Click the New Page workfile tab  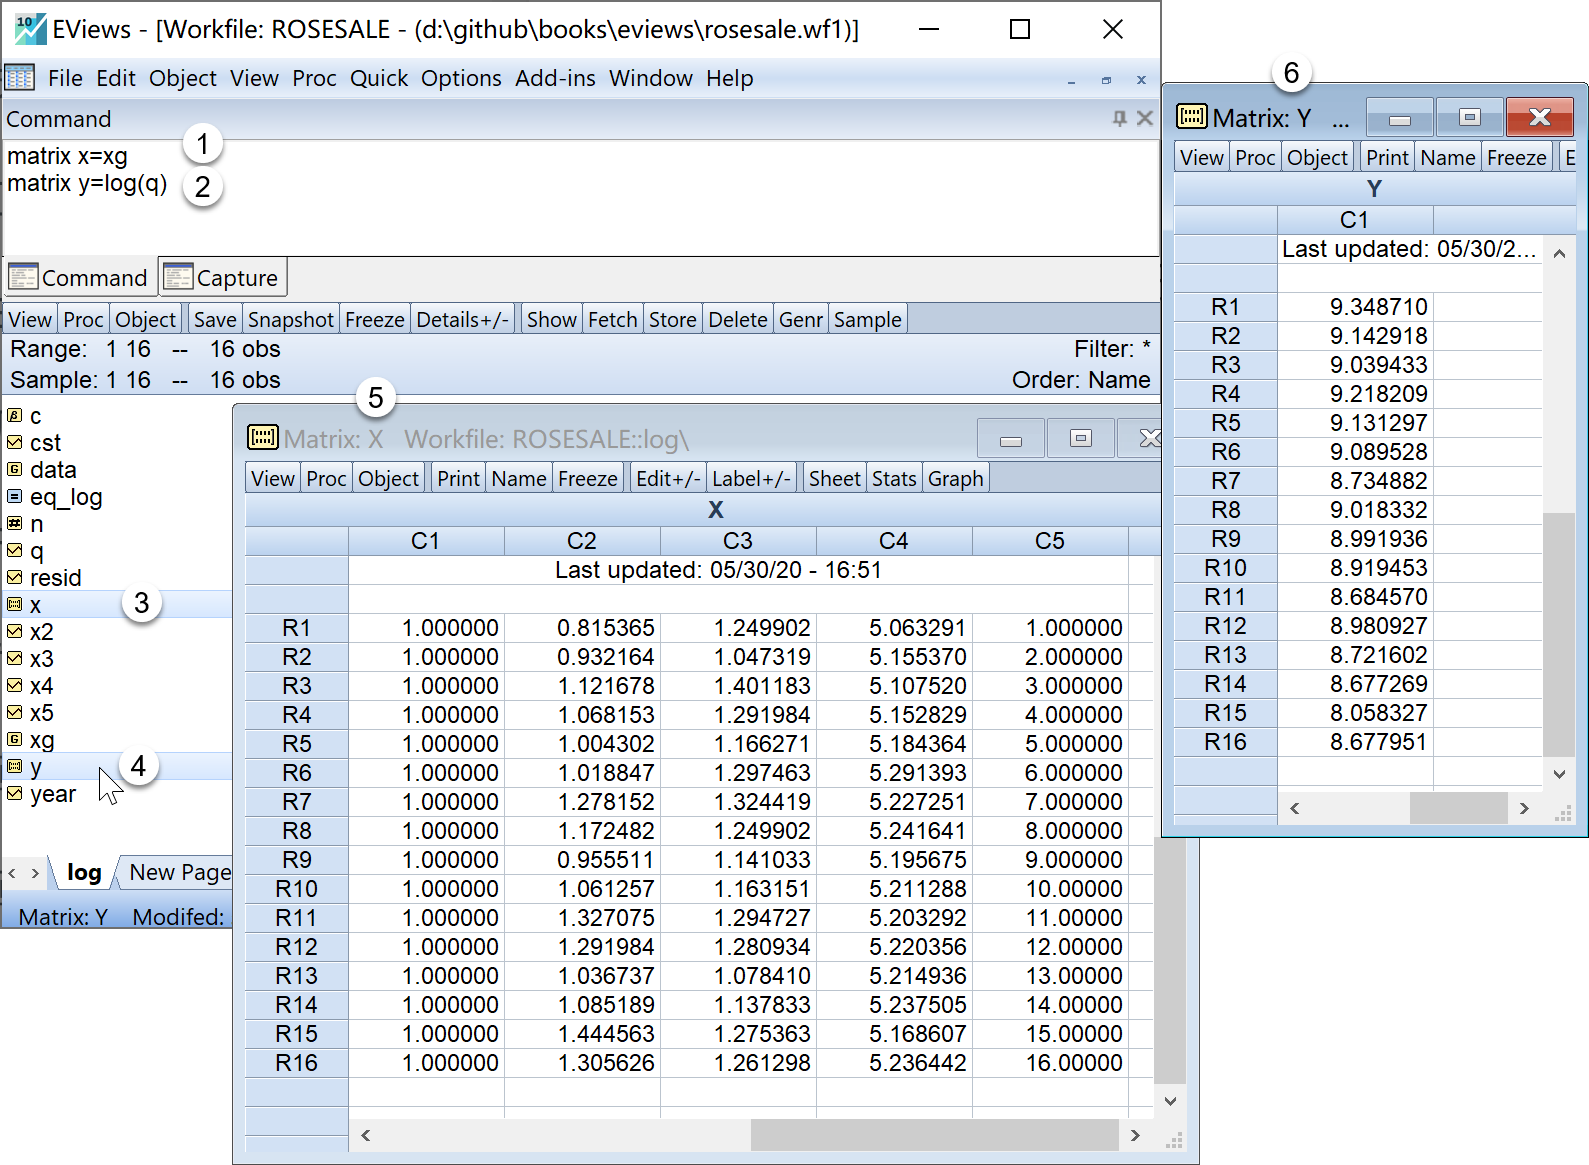click(x=179, y=872)
